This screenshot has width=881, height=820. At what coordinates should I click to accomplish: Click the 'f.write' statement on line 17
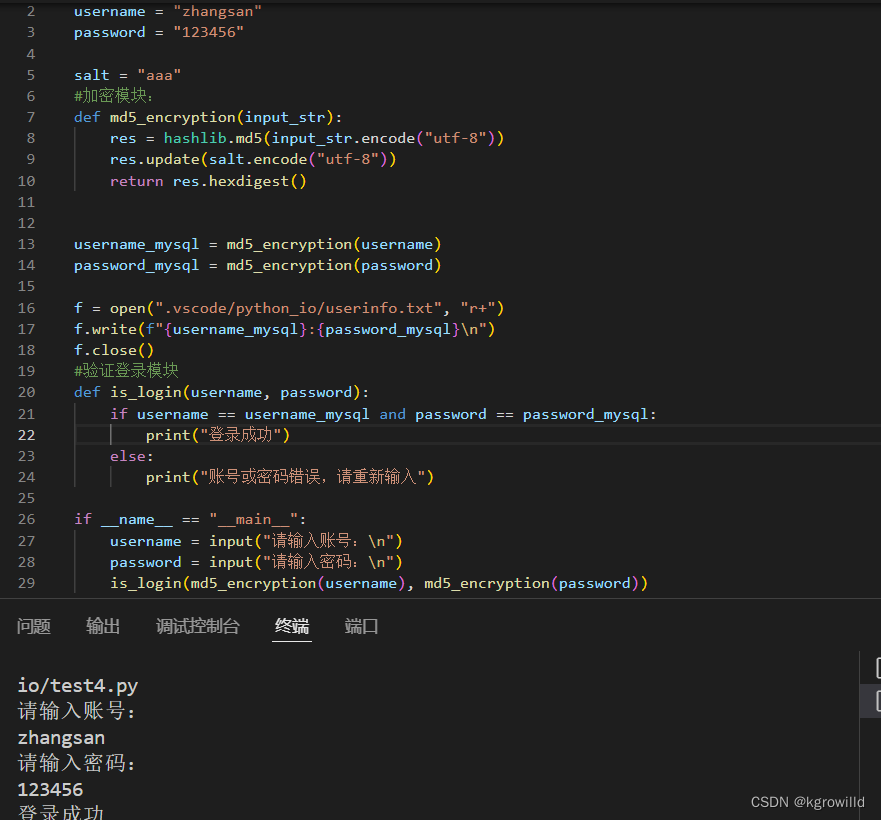pos(284,329)
